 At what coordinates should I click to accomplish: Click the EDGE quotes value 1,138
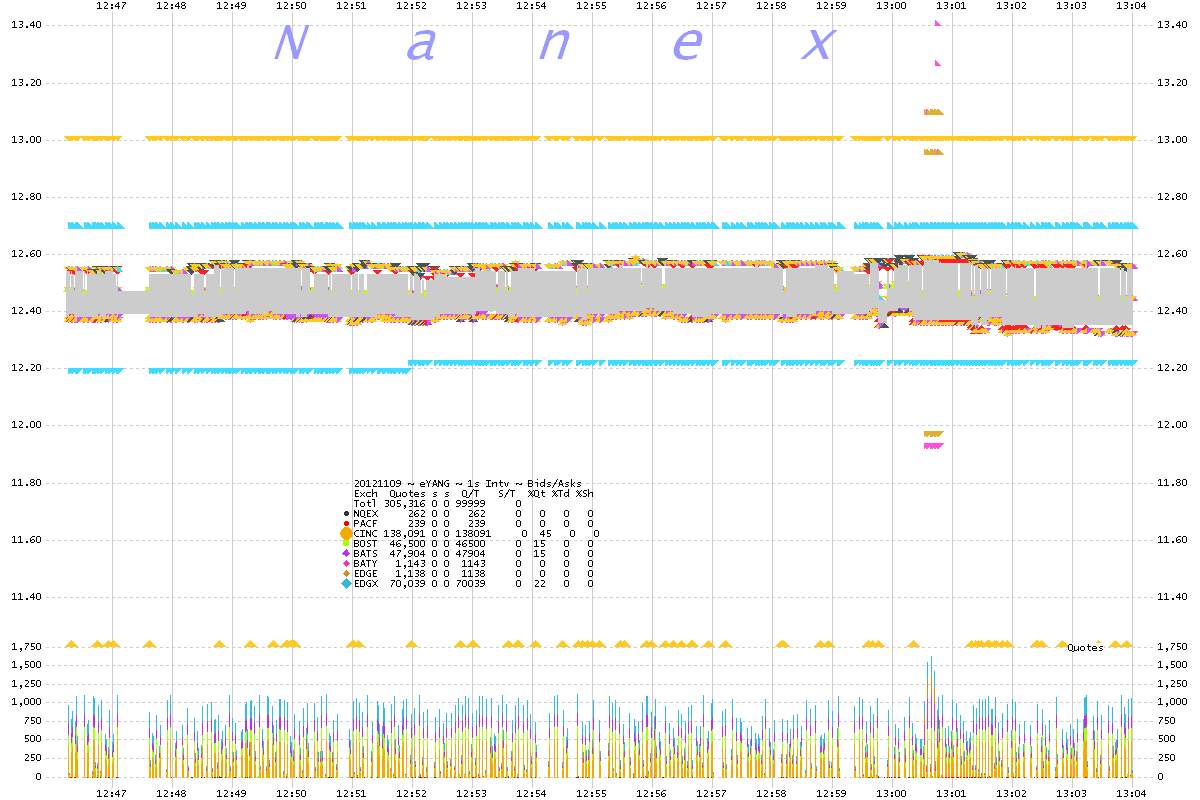click(x=410, y=573)
